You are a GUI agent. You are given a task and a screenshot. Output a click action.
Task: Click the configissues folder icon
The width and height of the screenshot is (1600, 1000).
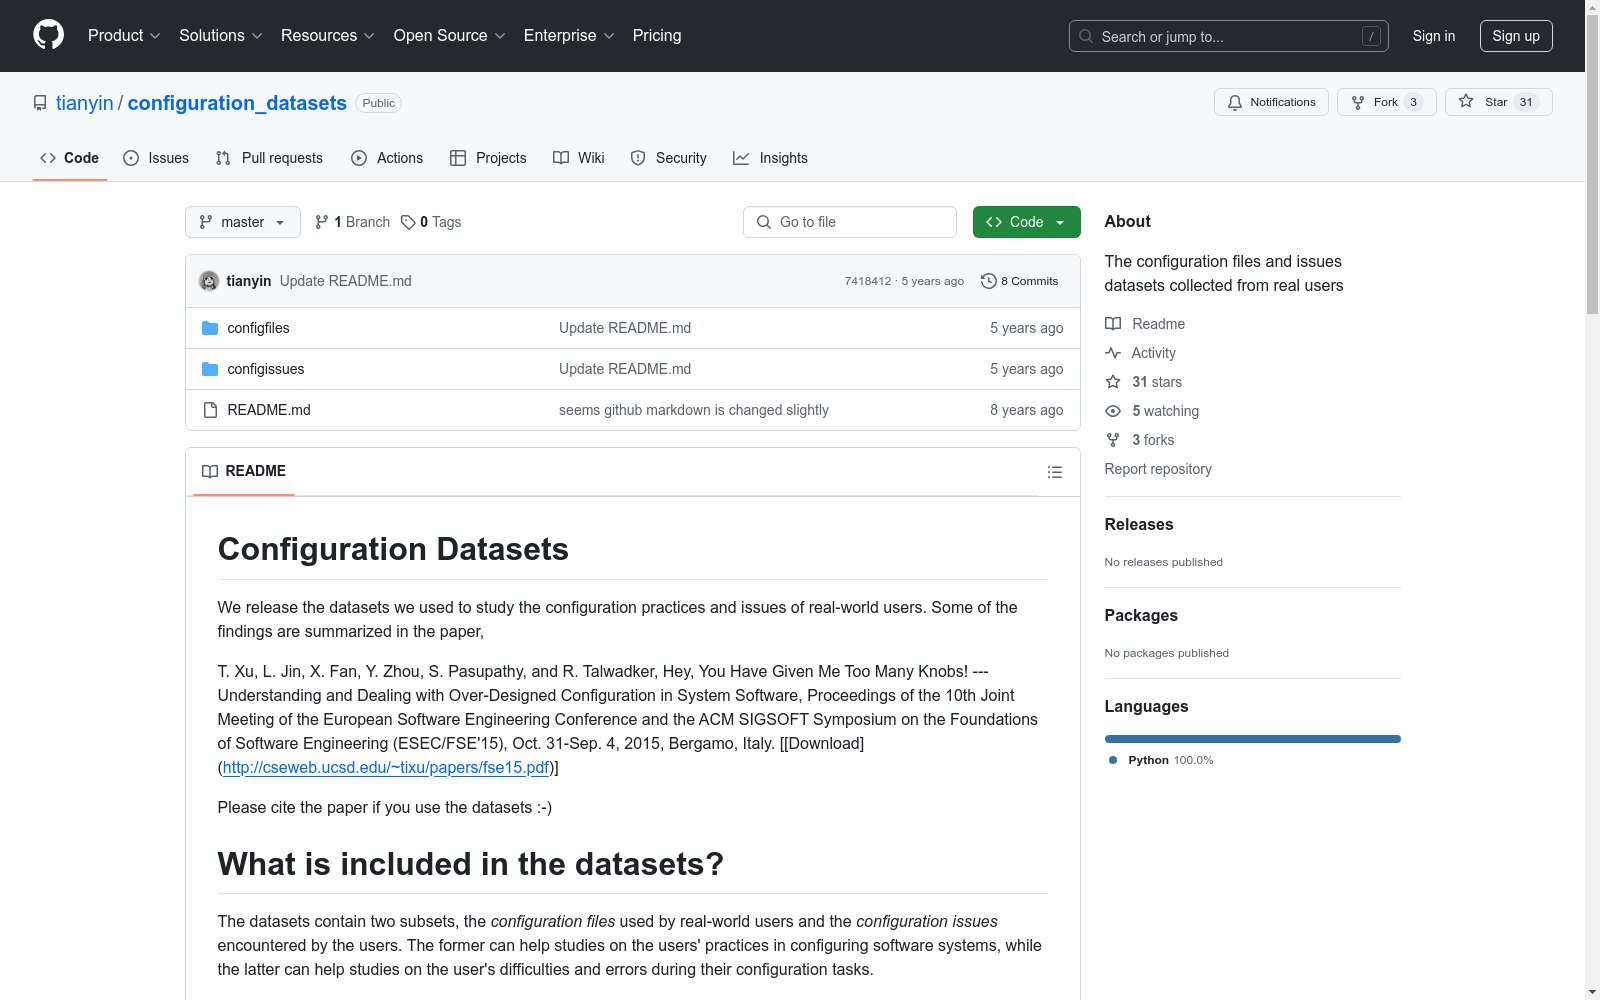pyautogui.click(x=210, y=369)
